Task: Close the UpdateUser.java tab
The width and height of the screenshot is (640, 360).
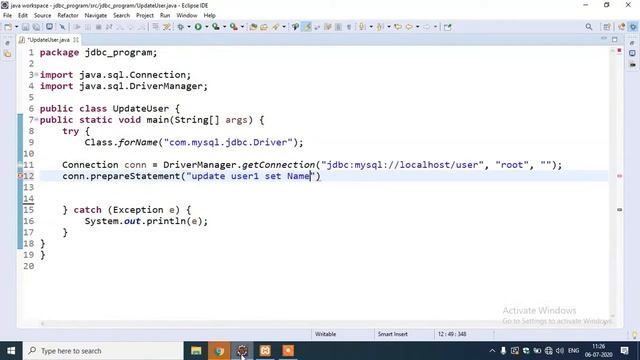Action: (x=76, y=40)
